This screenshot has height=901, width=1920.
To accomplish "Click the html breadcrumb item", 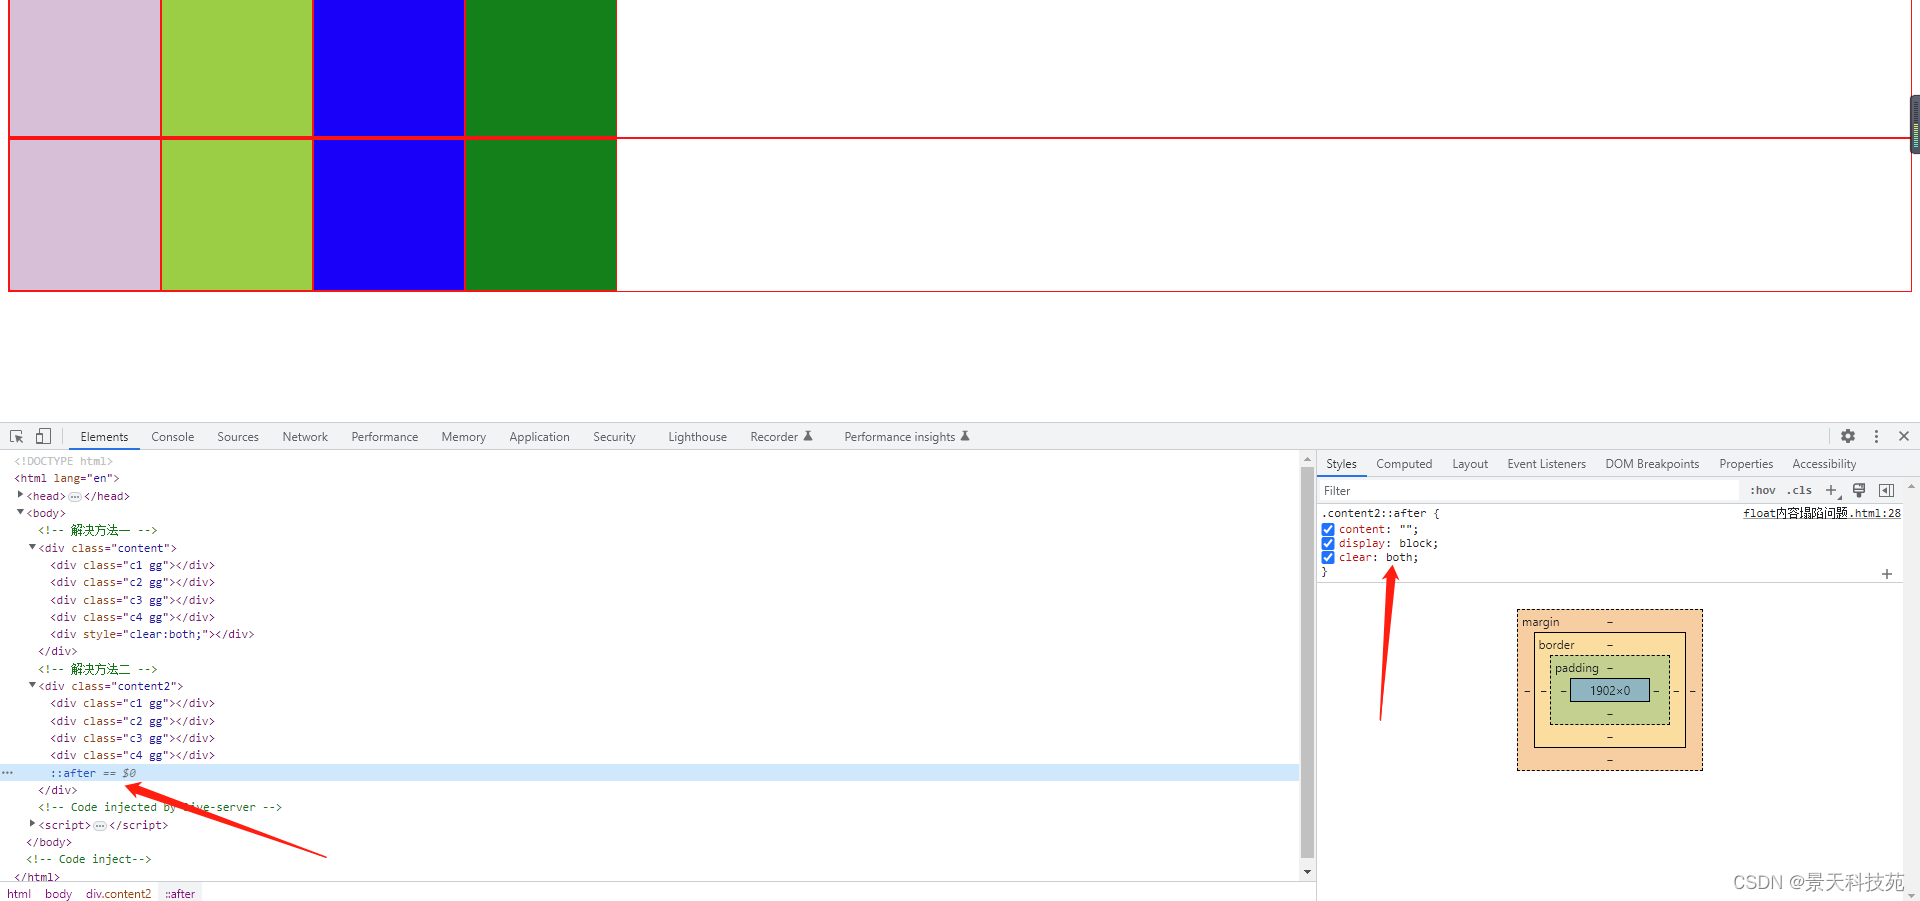I will [19, 893].
